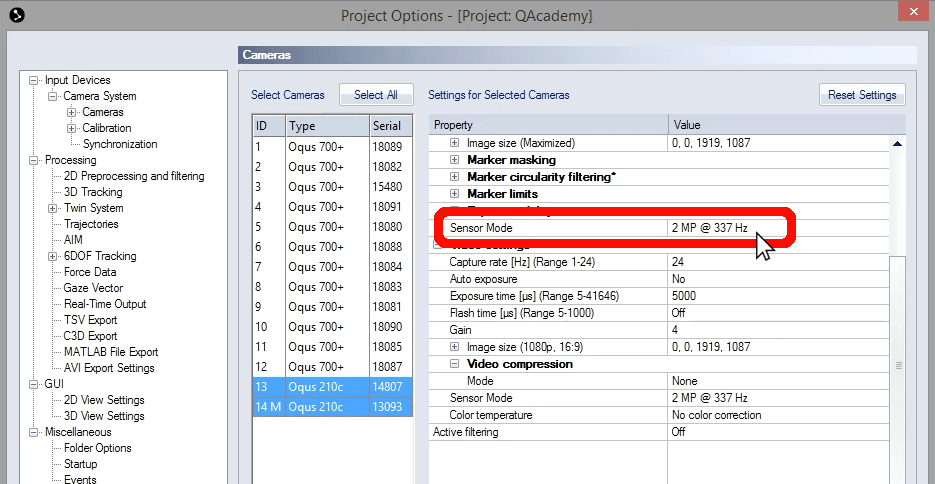Edit Exposure time value 5000
This screenshot has height=484, width=935.
pos(778,296)
